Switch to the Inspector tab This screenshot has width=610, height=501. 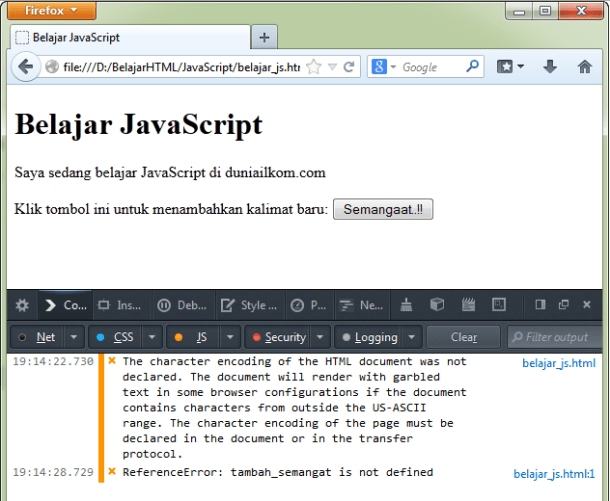click(120, 305)
